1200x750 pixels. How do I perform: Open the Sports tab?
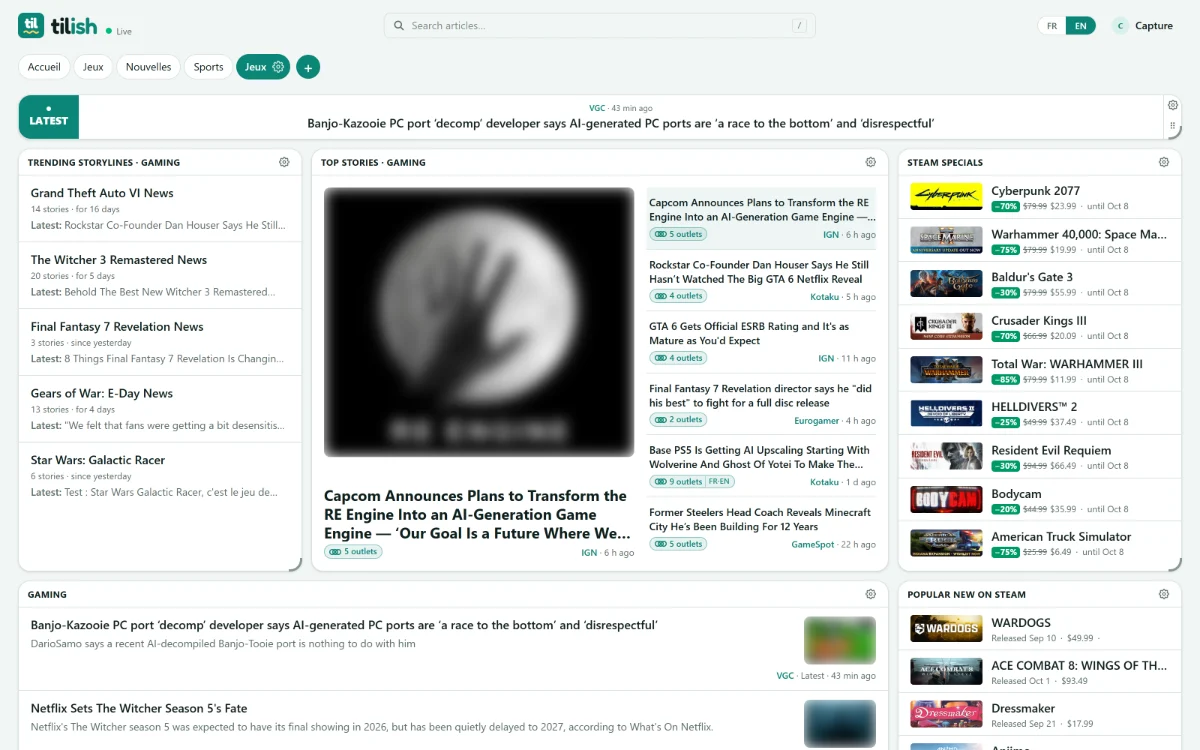[x=208, y=67]
